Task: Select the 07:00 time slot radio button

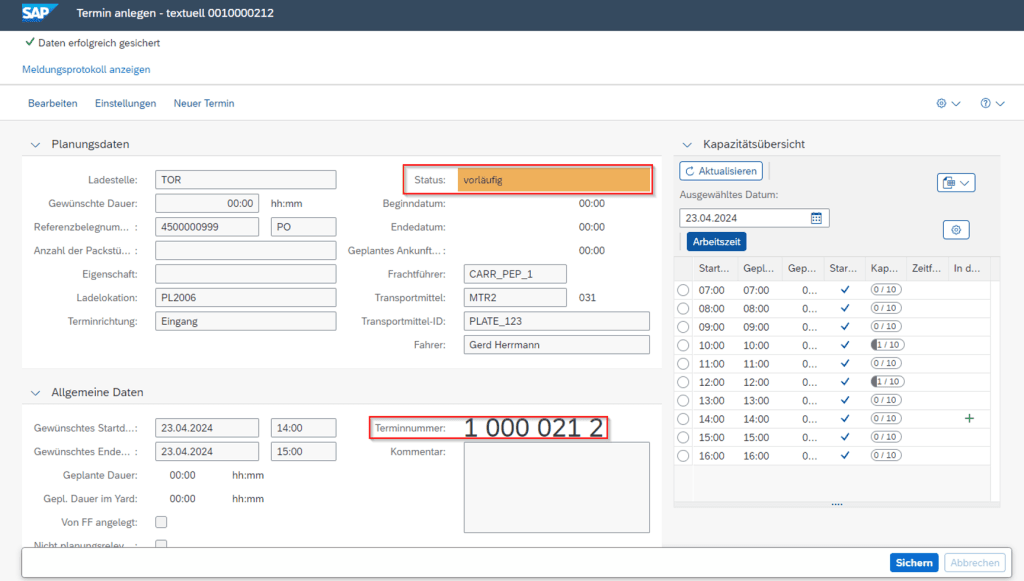Action: click(x=683, y=290)
